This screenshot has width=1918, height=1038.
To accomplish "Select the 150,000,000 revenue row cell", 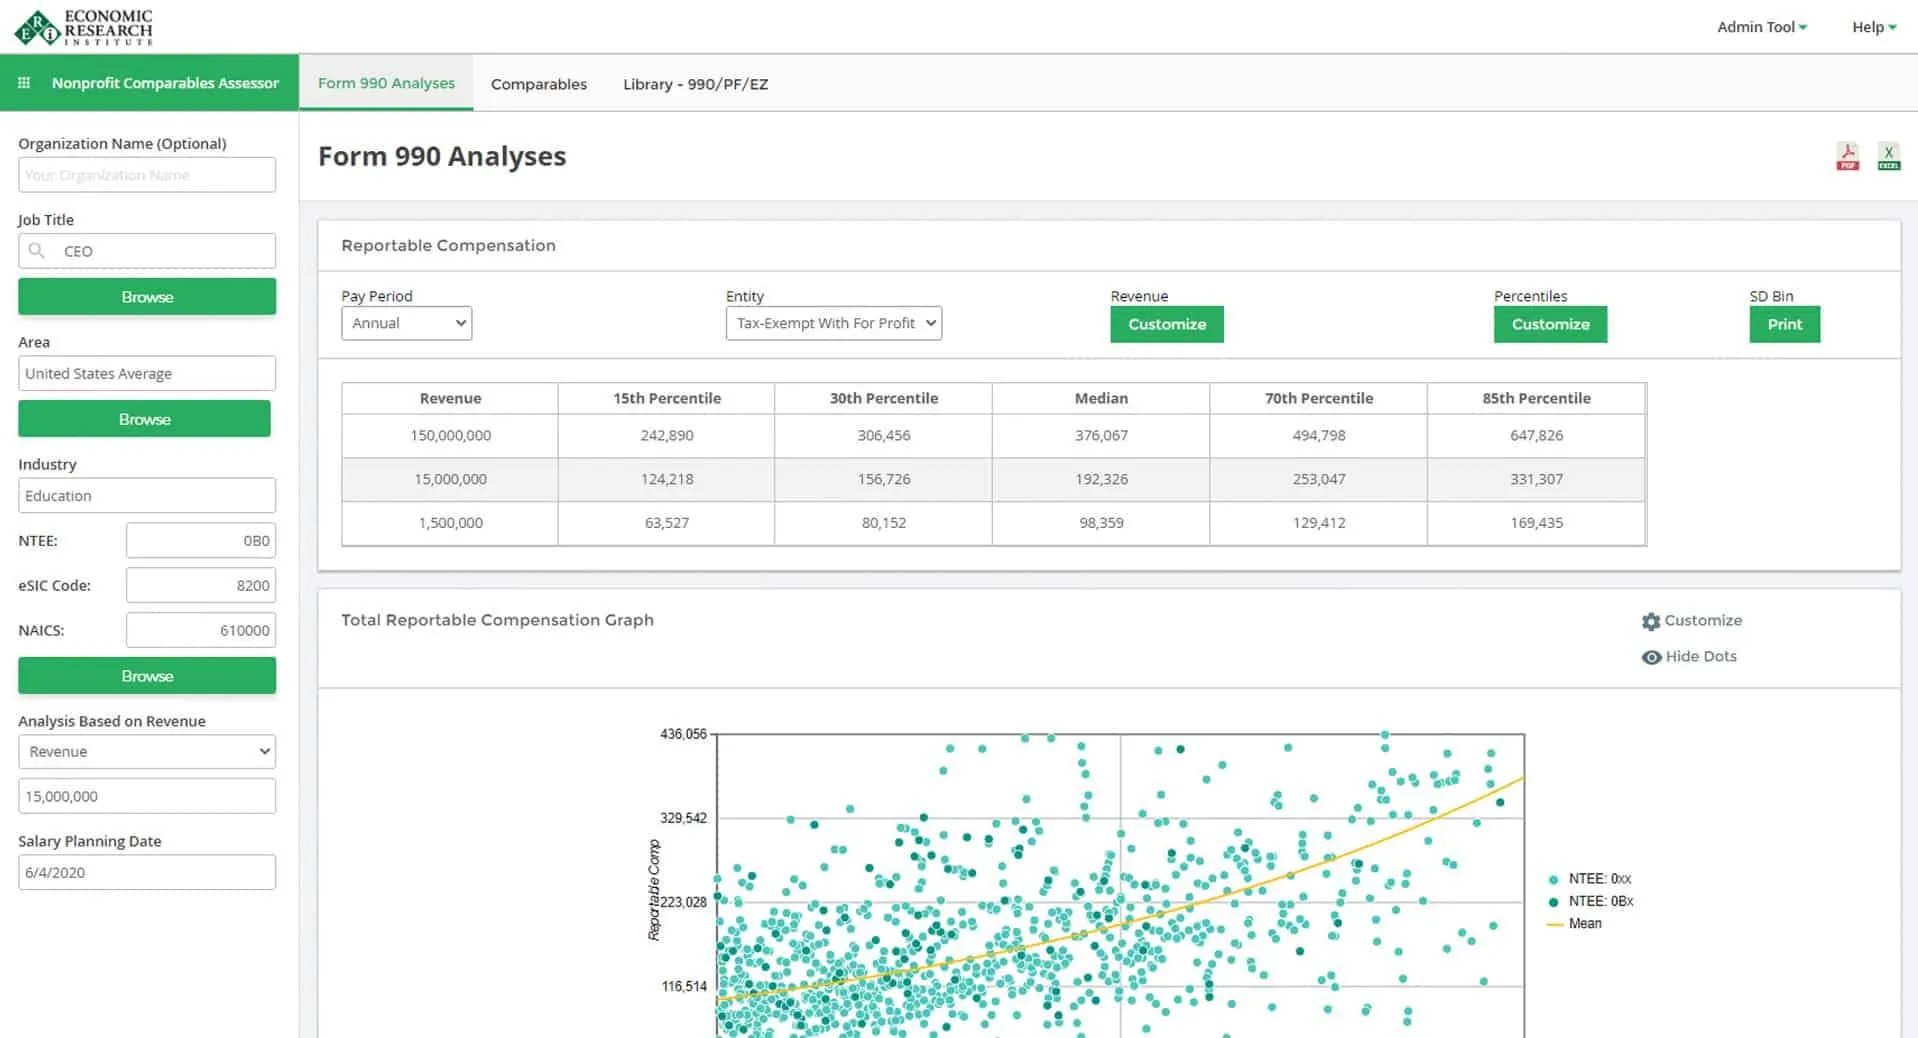I will 450,436.
